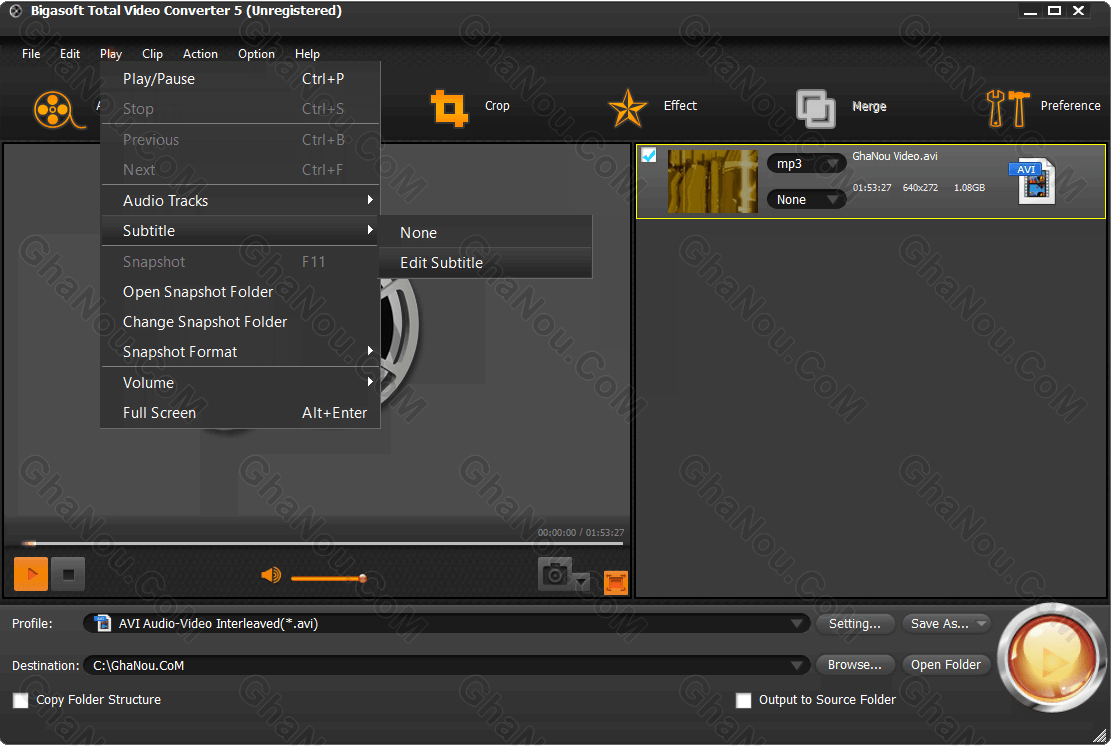This screenshot has height=746, width=1112.
Task: Click the Browse... button
Action: [855, 664]
